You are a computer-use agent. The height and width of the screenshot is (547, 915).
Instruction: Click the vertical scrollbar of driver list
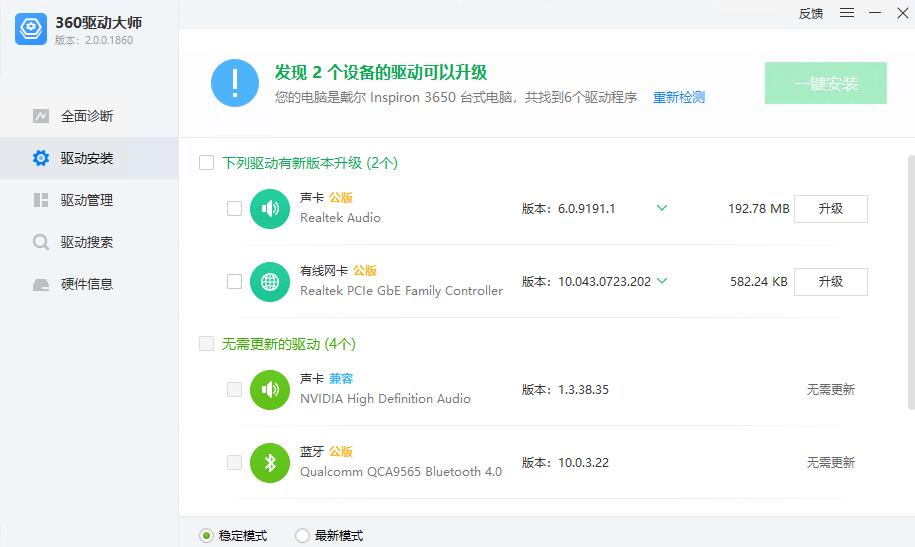[910, 280]
